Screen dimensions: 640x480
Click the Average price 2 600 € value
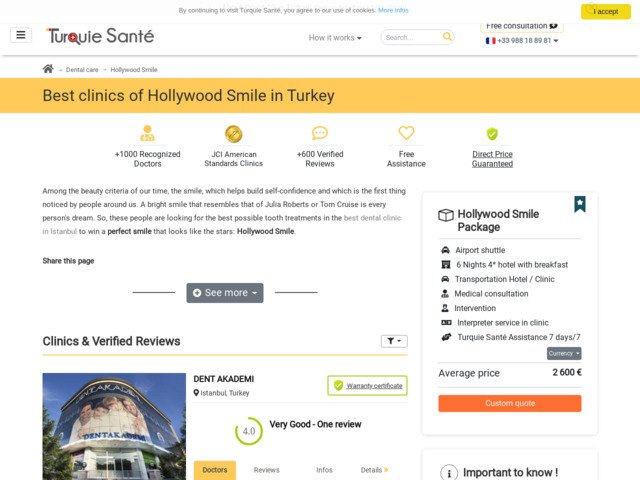(567, 372)
